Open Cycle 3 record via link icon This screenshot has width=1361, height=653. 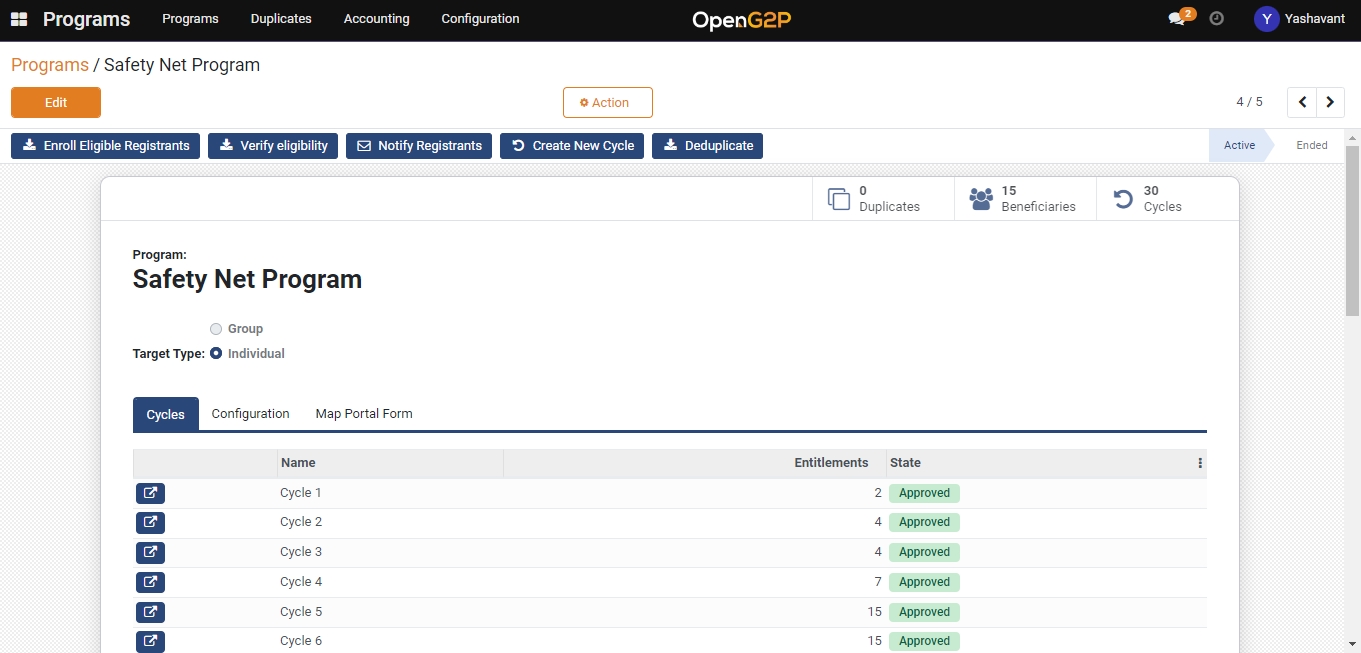click(150, 552)
